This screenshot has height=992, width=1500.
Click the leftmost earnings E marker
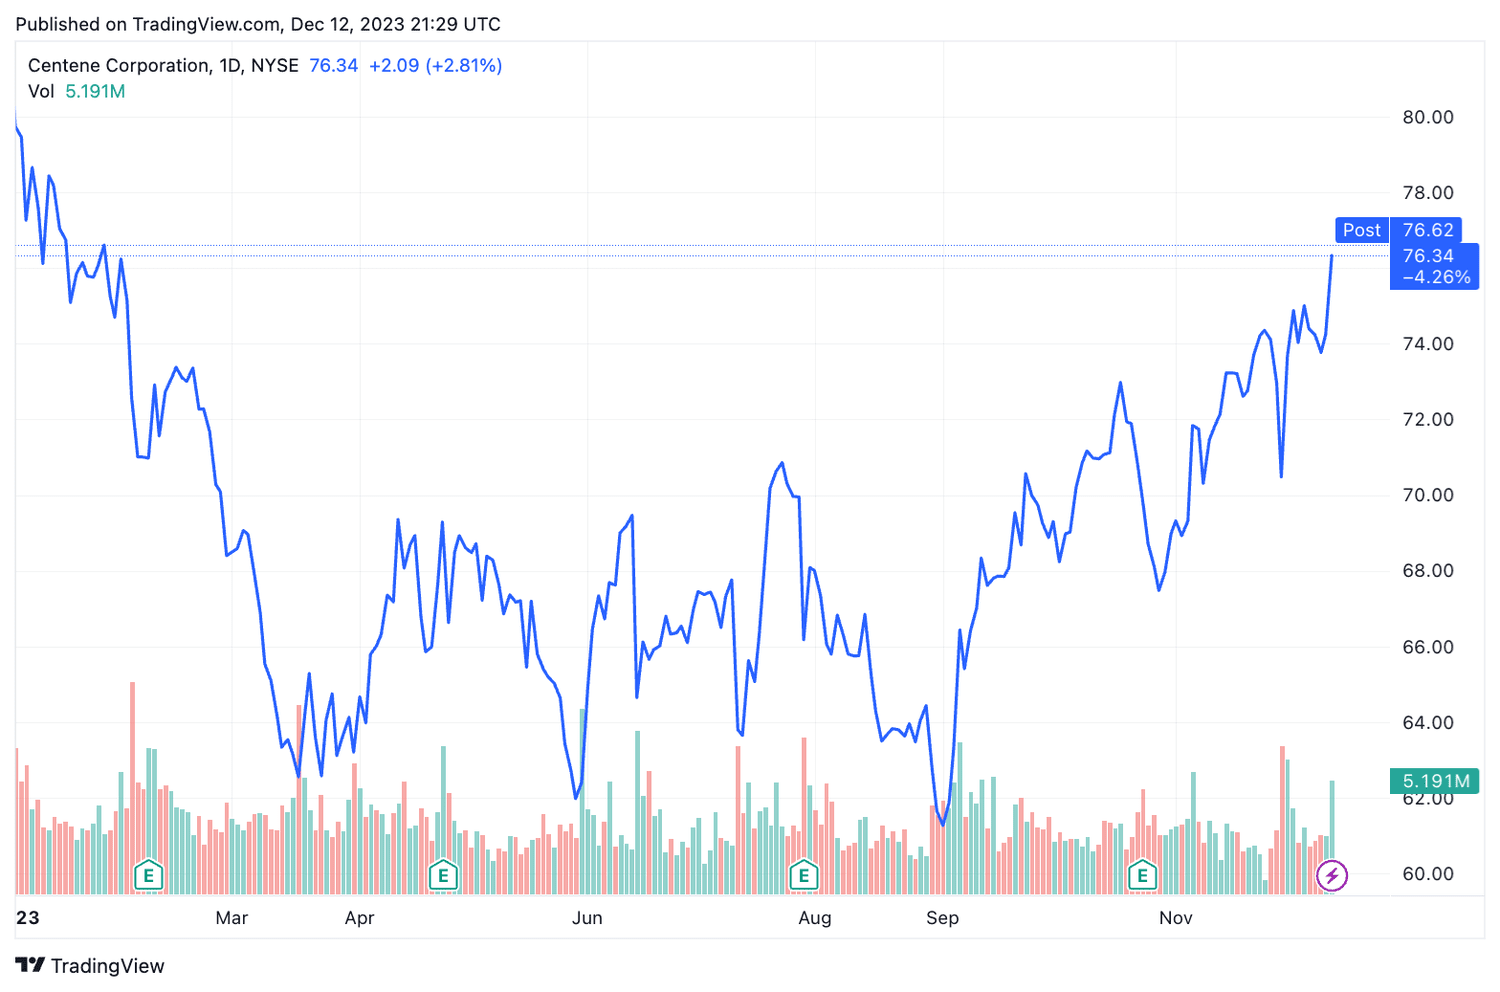(x=148, y=877)
